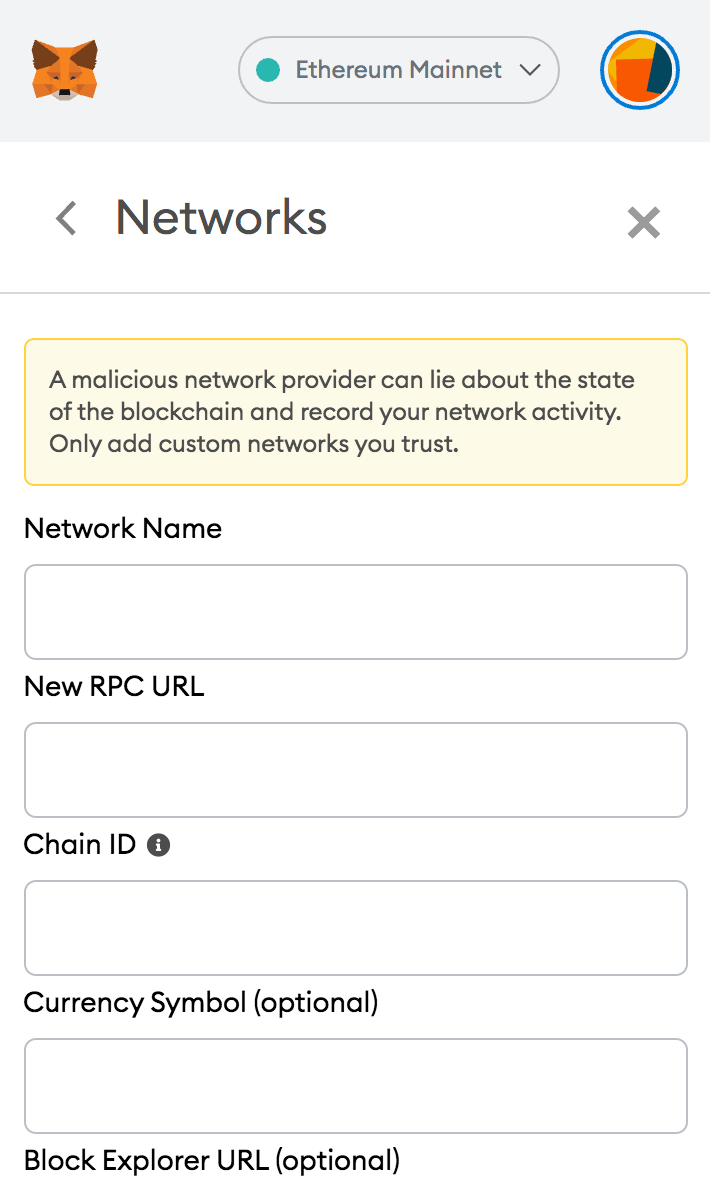Image resolution: width=710 pixels, height=1194 pixels.
Task: Click the Network Name label
Action: 123,528
